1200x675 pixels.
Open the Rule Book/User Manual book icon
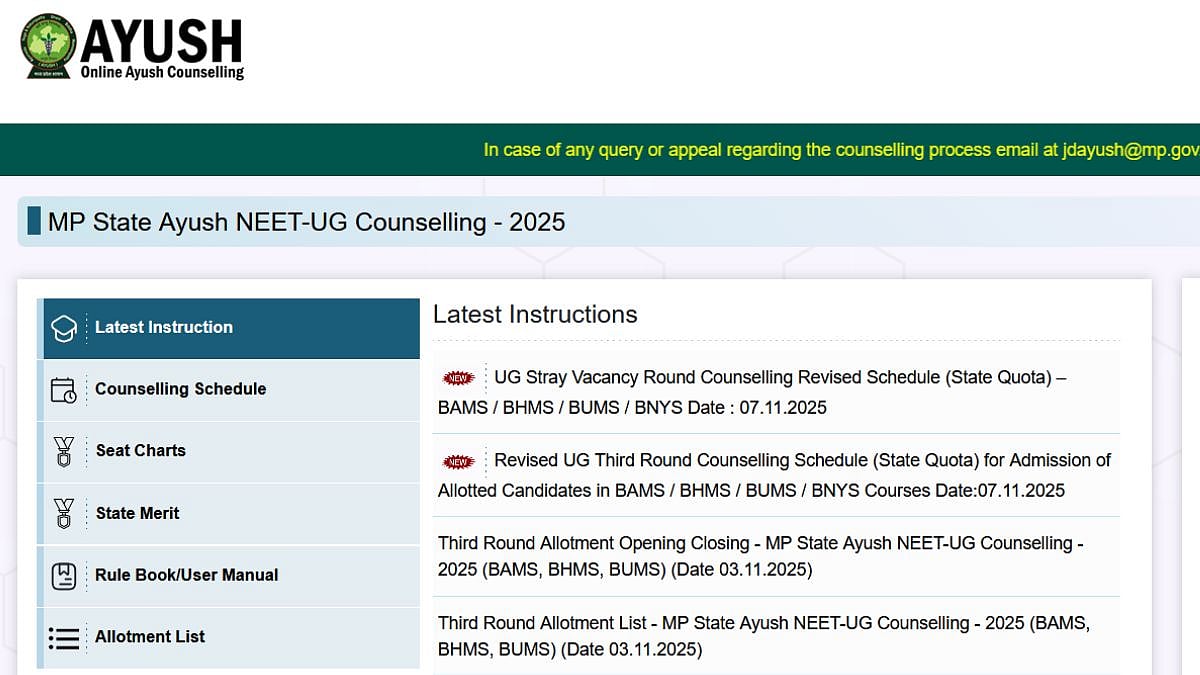coord(63,575)
